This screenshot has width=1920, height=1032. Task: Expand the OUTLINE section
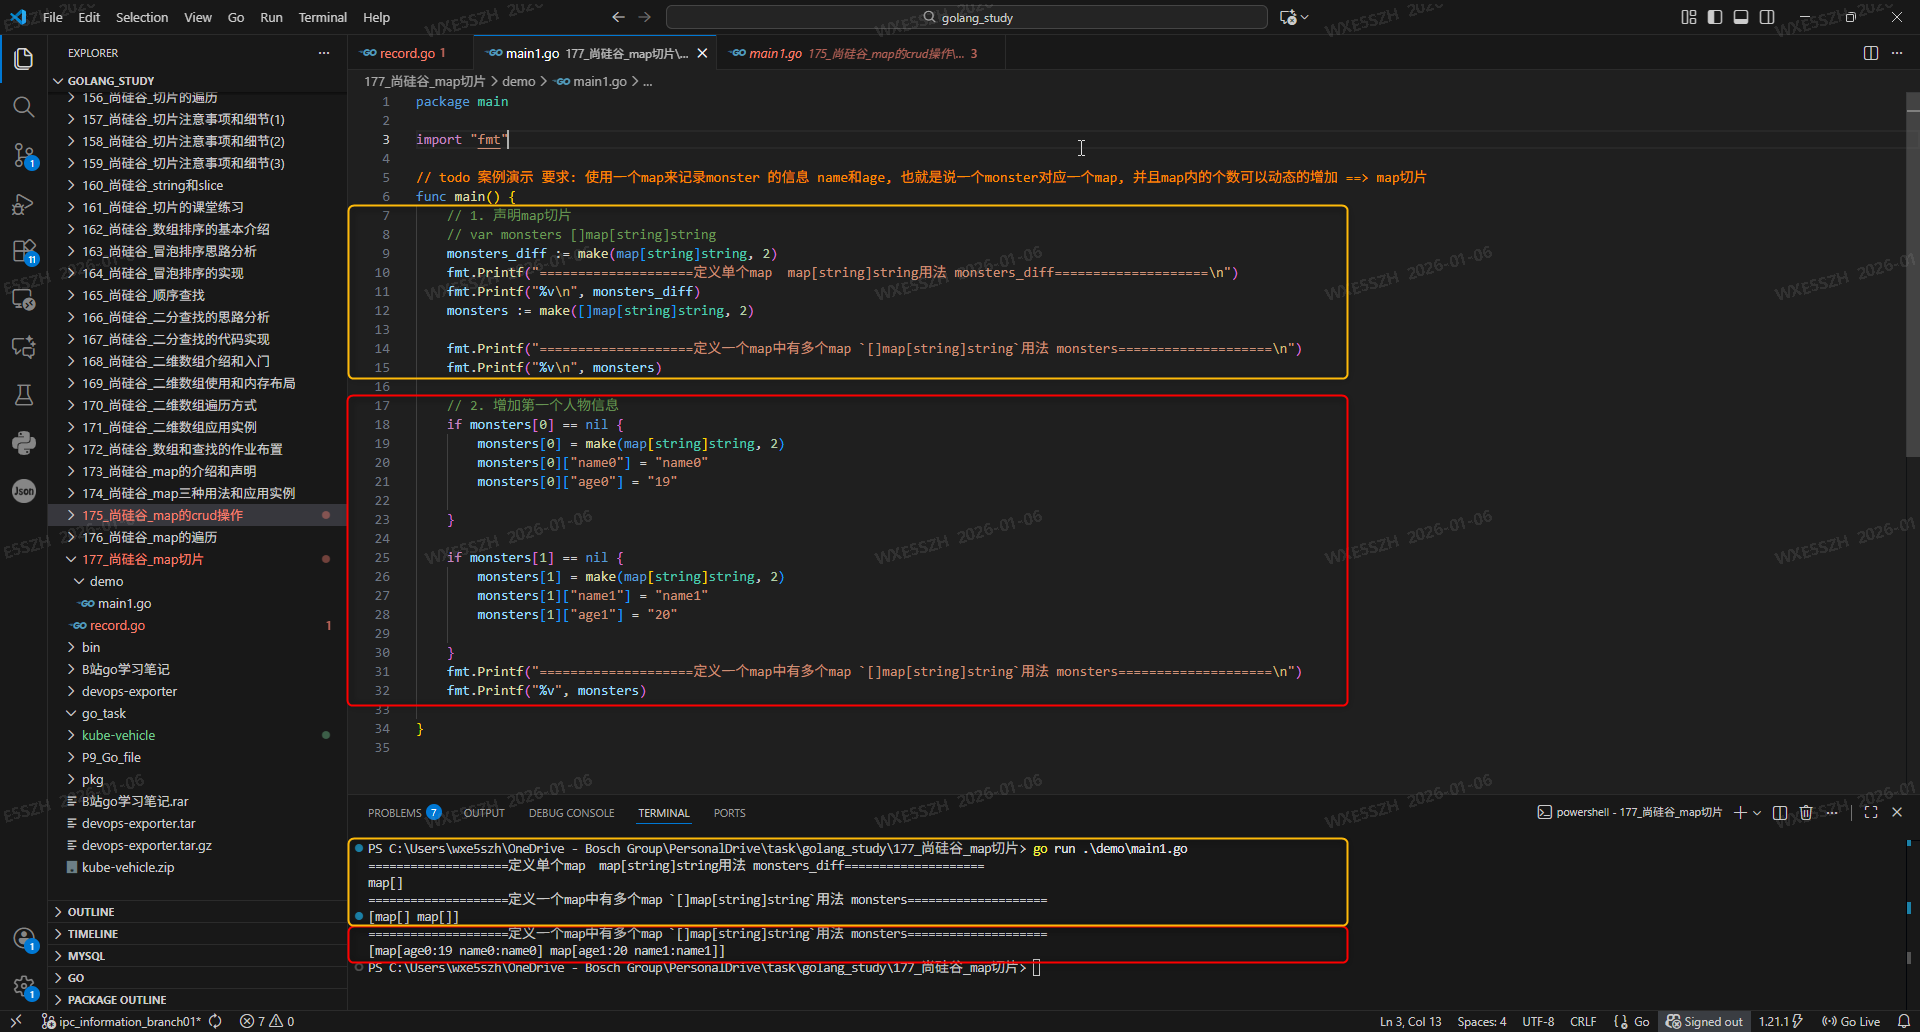click(x=197, y=912)
